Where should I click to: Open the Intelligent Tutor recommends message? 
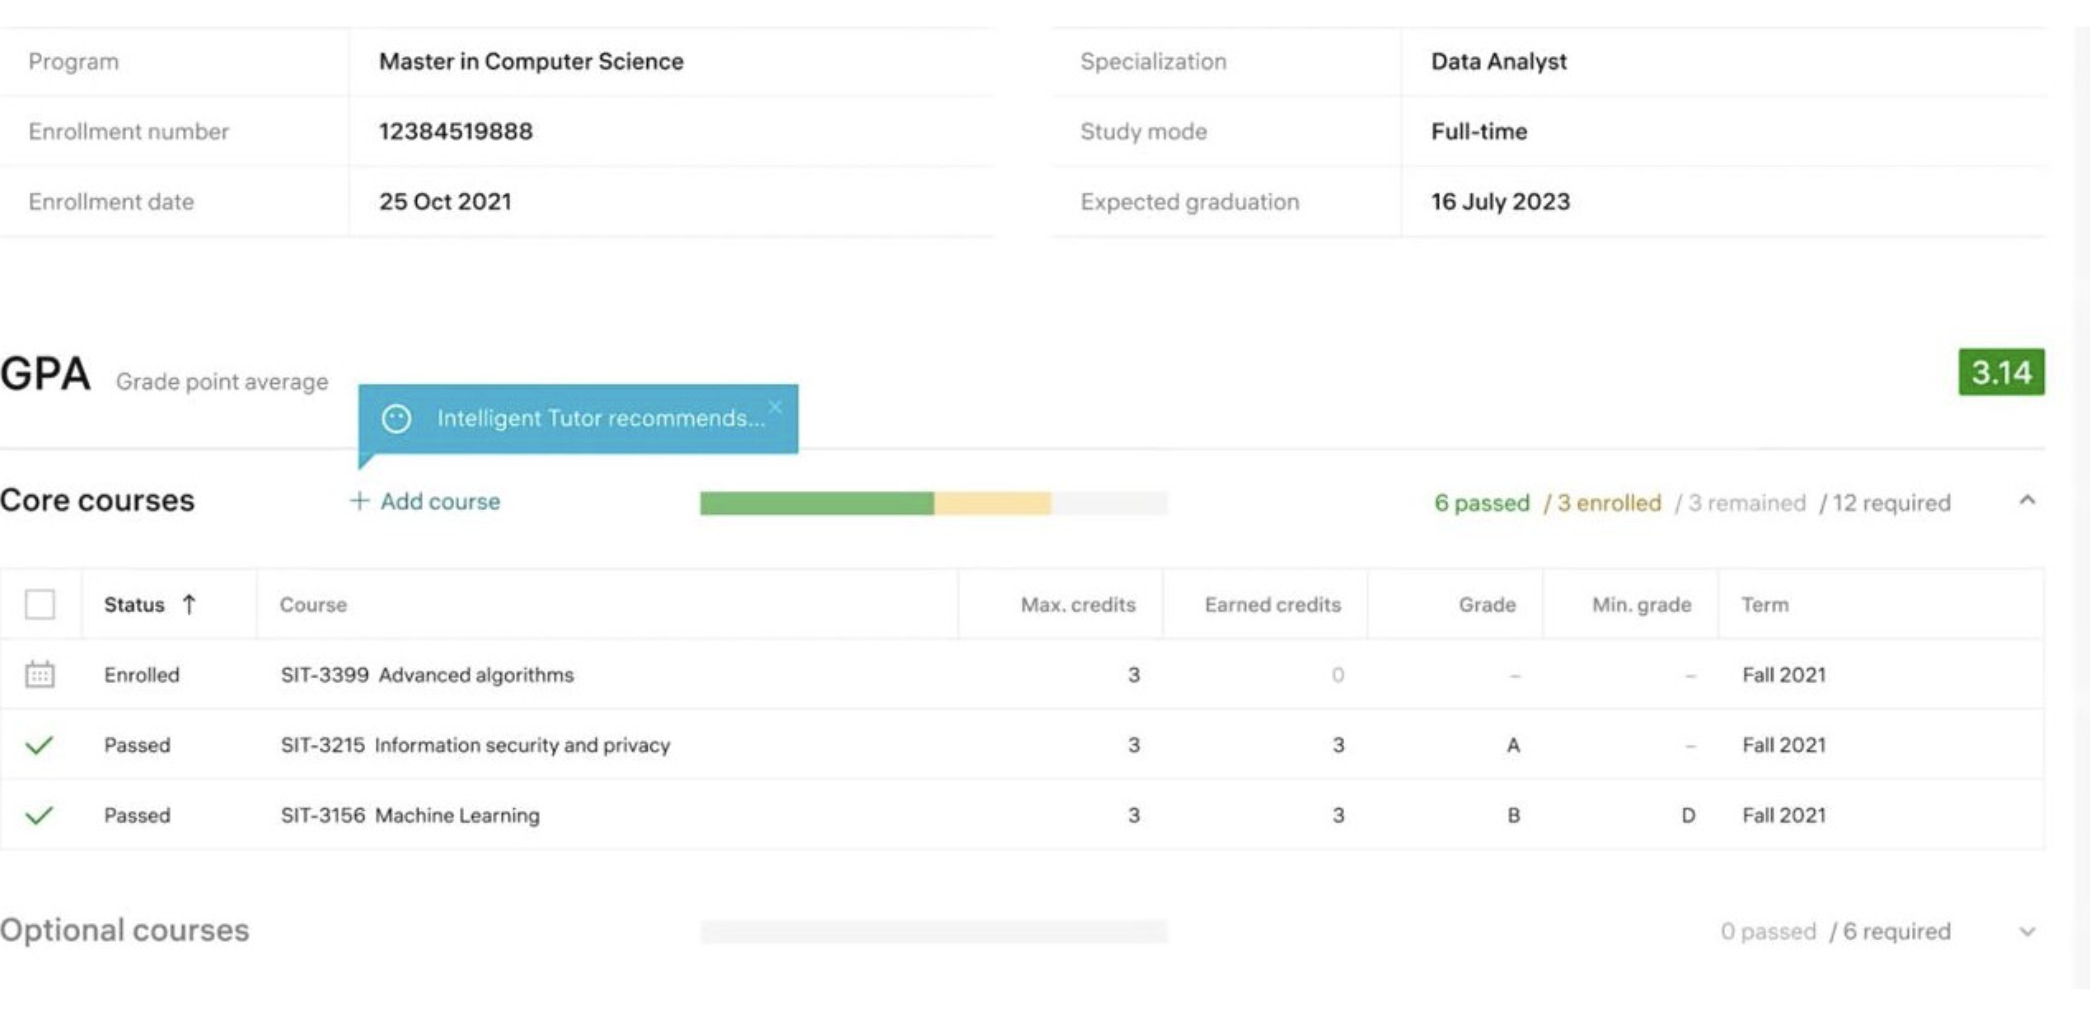600,419
